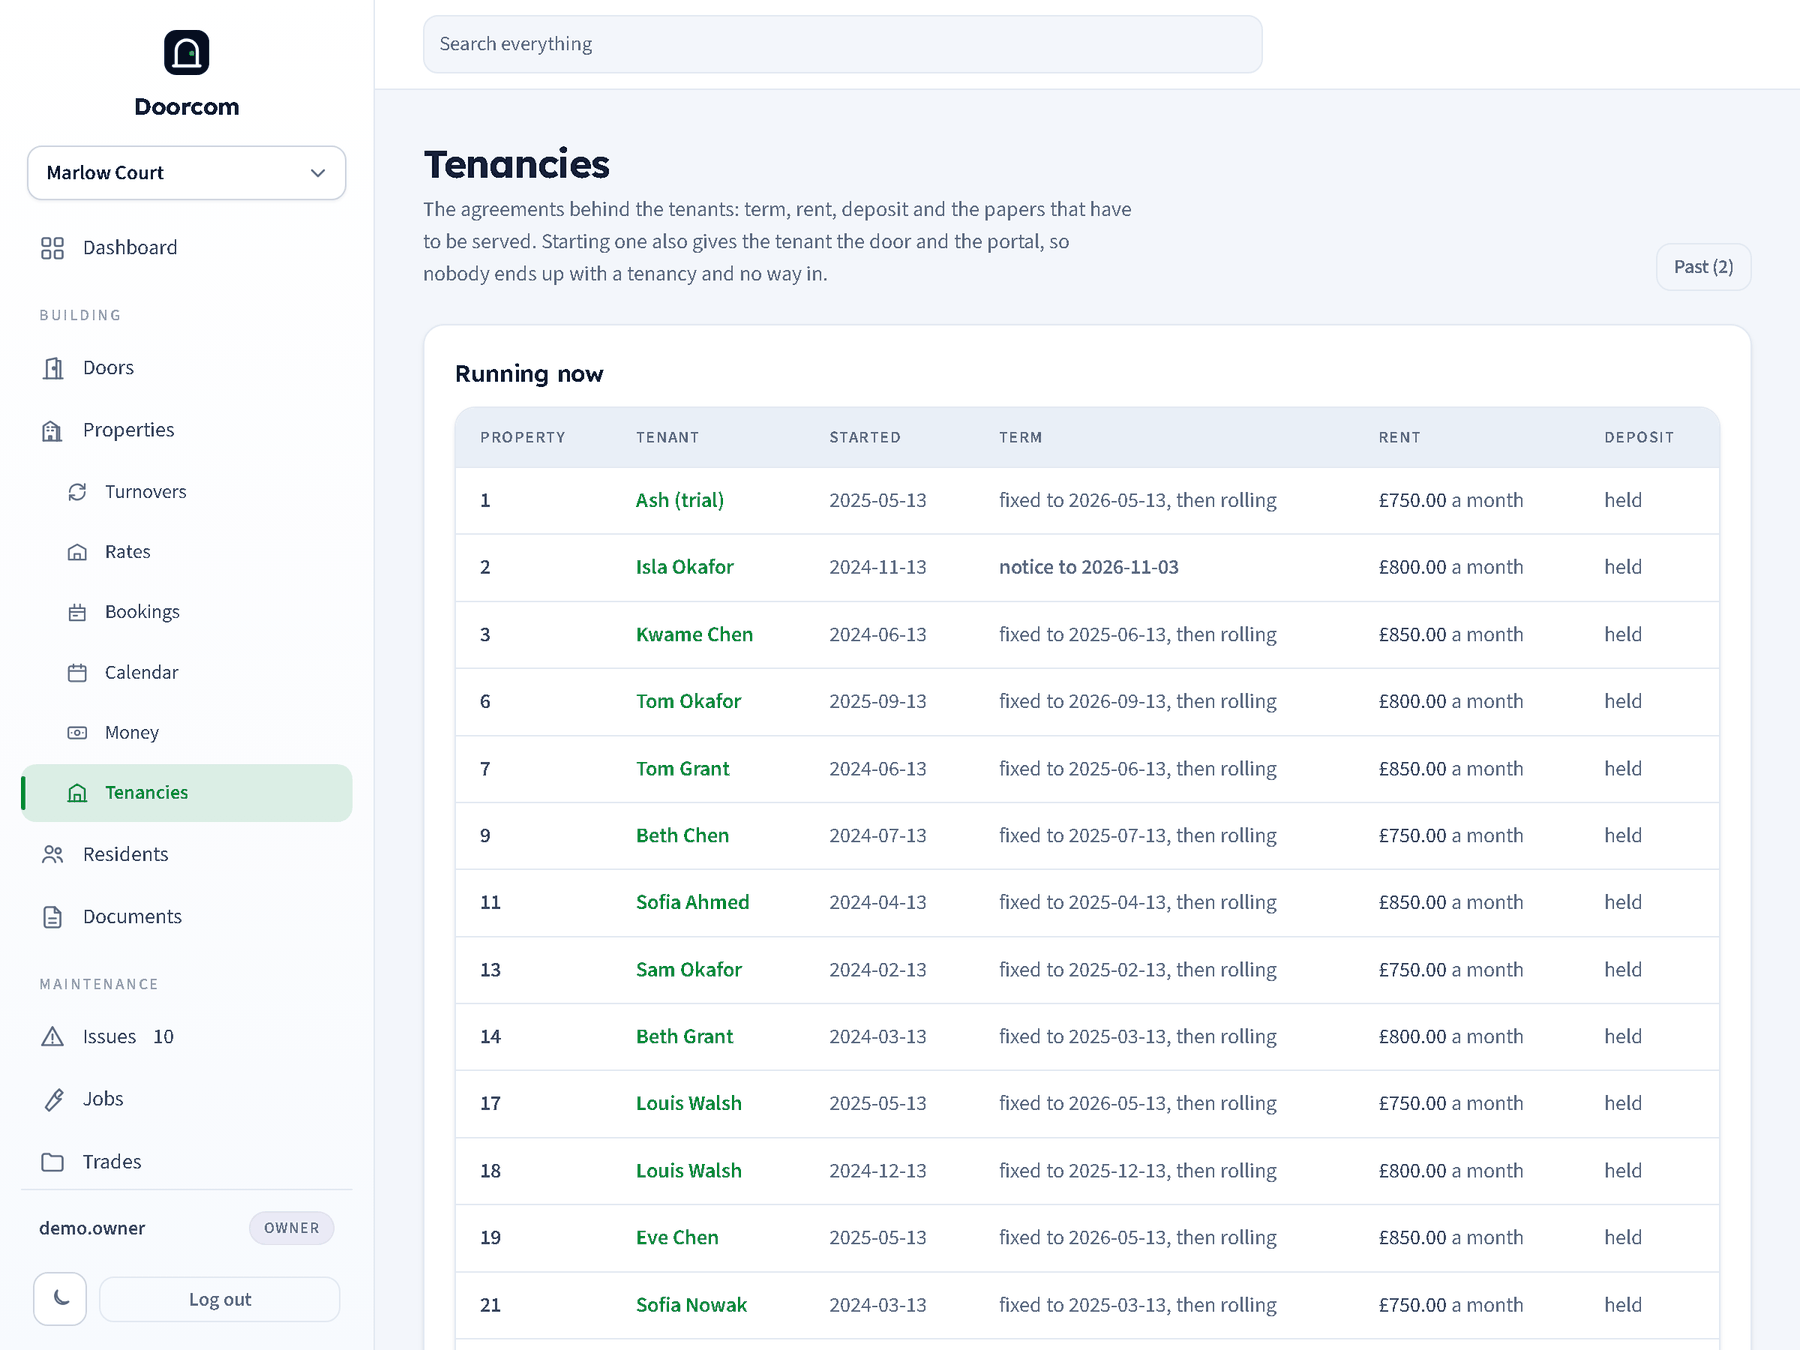The height and width of the screenshot is (1350, 1800).
Task: Open tenant Beth Grant
Action: pos(685,1036)
